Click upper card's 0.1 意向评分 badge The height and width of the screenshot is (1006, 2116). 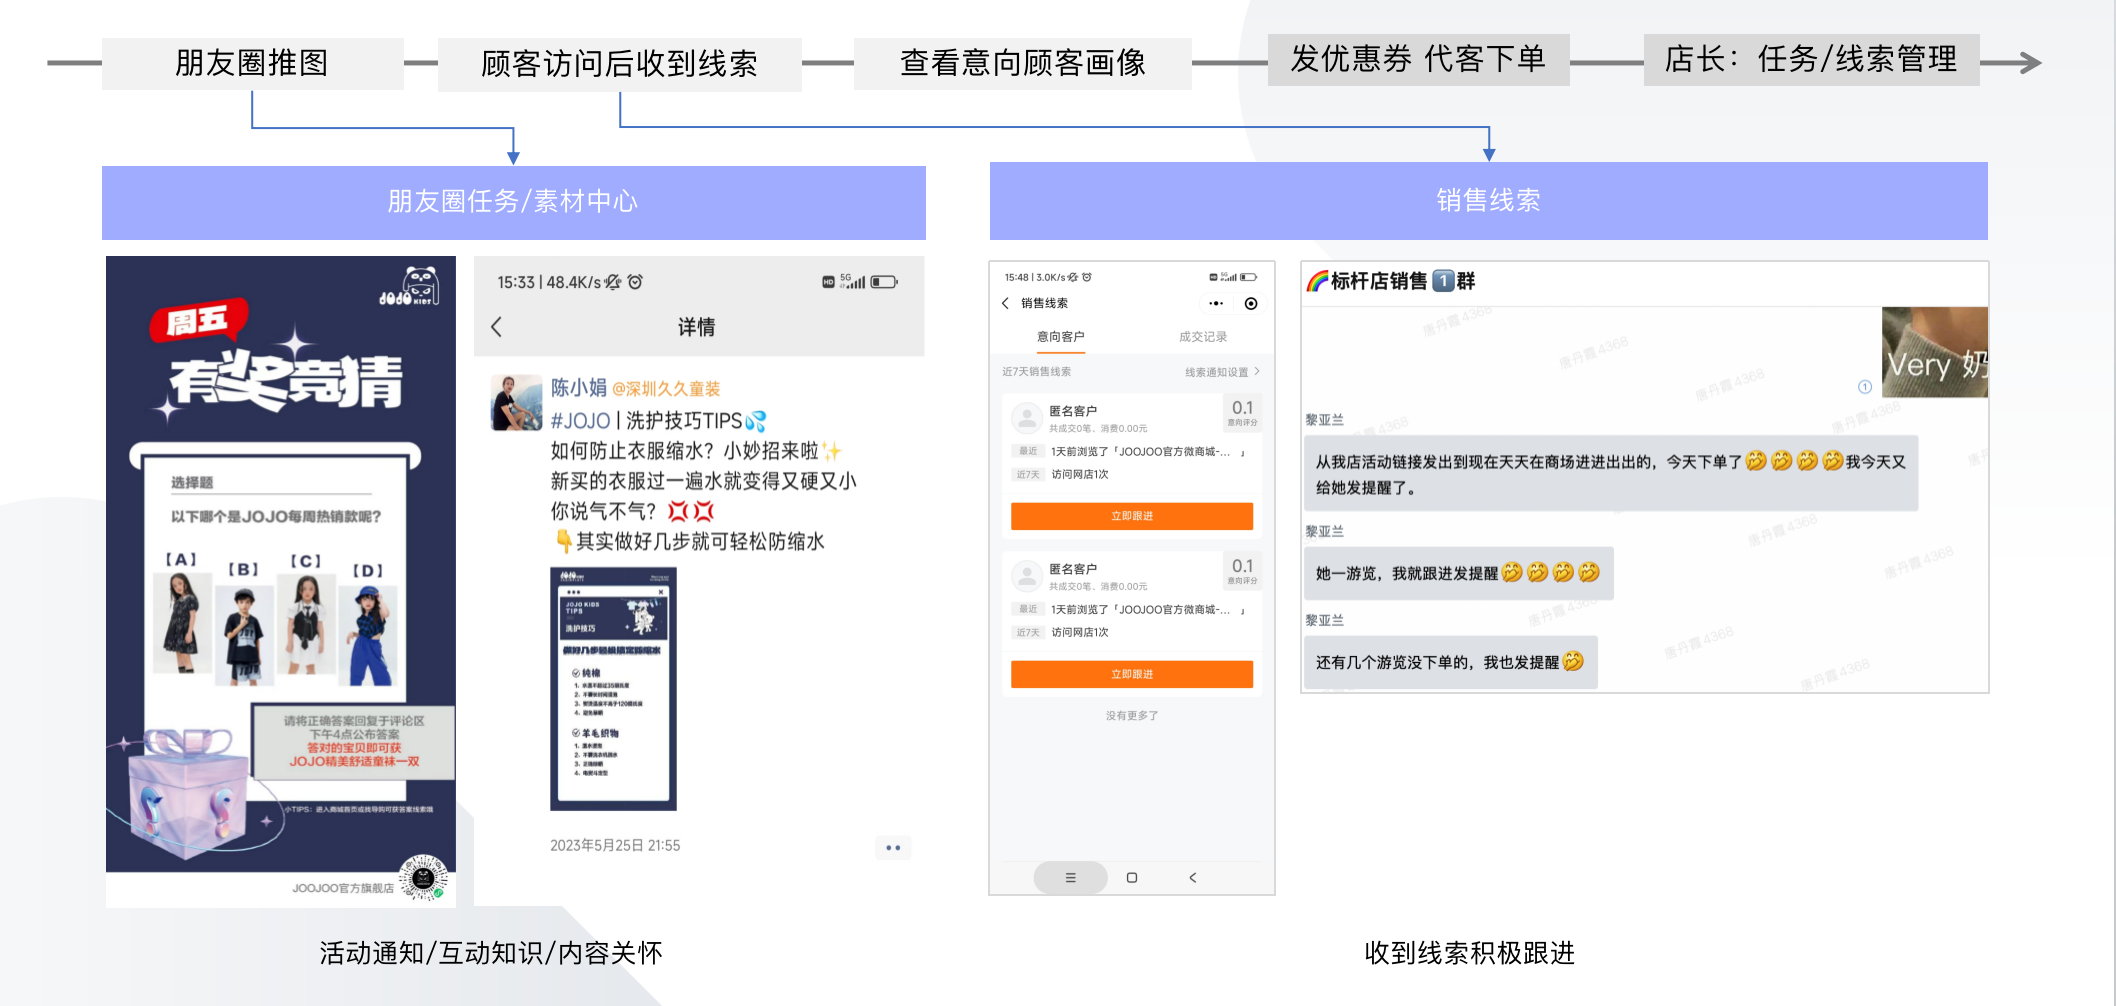[x=1242, y=412]
